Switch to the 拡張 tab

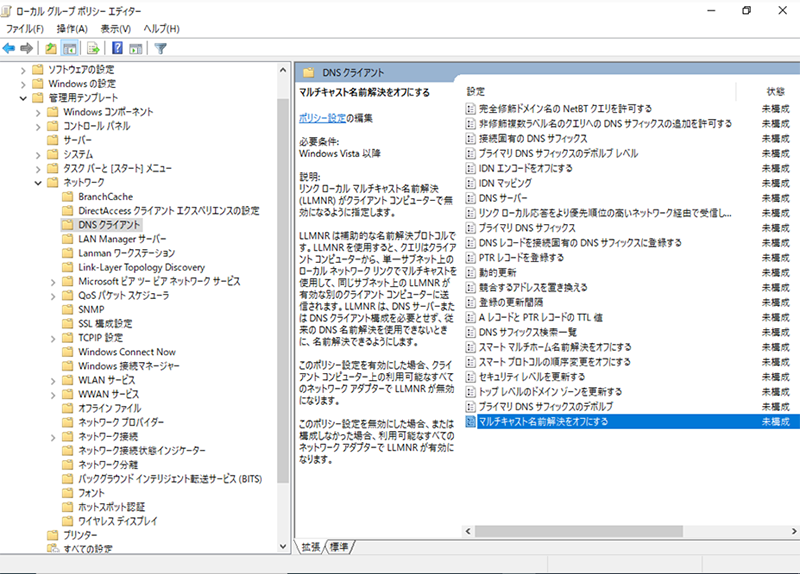point(311,547)
